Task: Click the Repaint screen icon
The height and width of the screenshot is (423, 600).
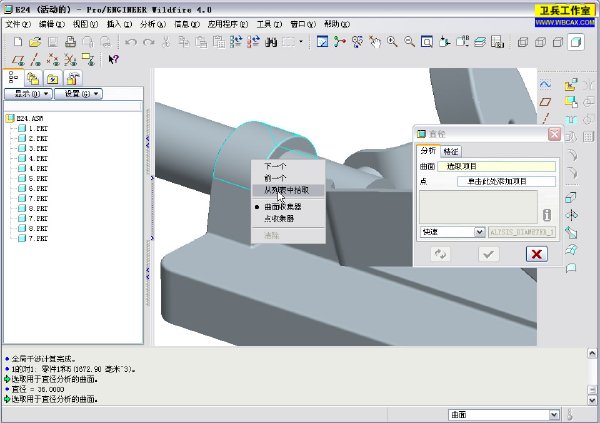Action: (322, 41)
